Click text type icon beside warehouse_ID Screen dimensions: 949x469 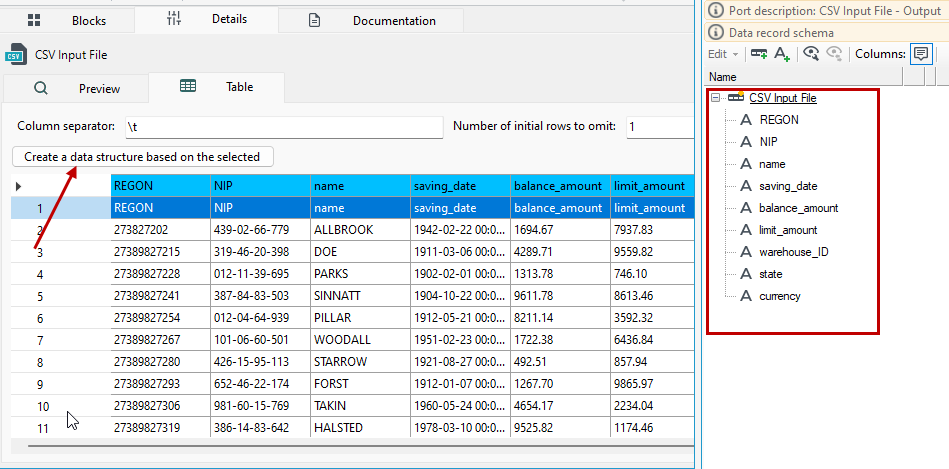click(746, 252)
